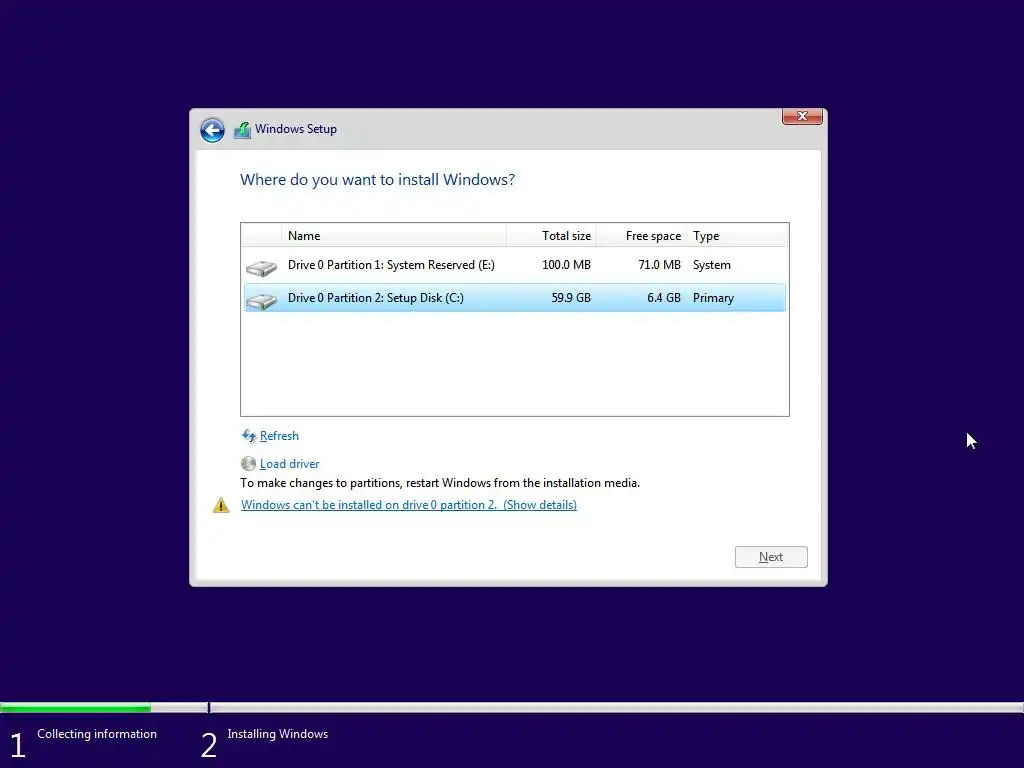Show details for the installation warning

click(x=409, y=505)
